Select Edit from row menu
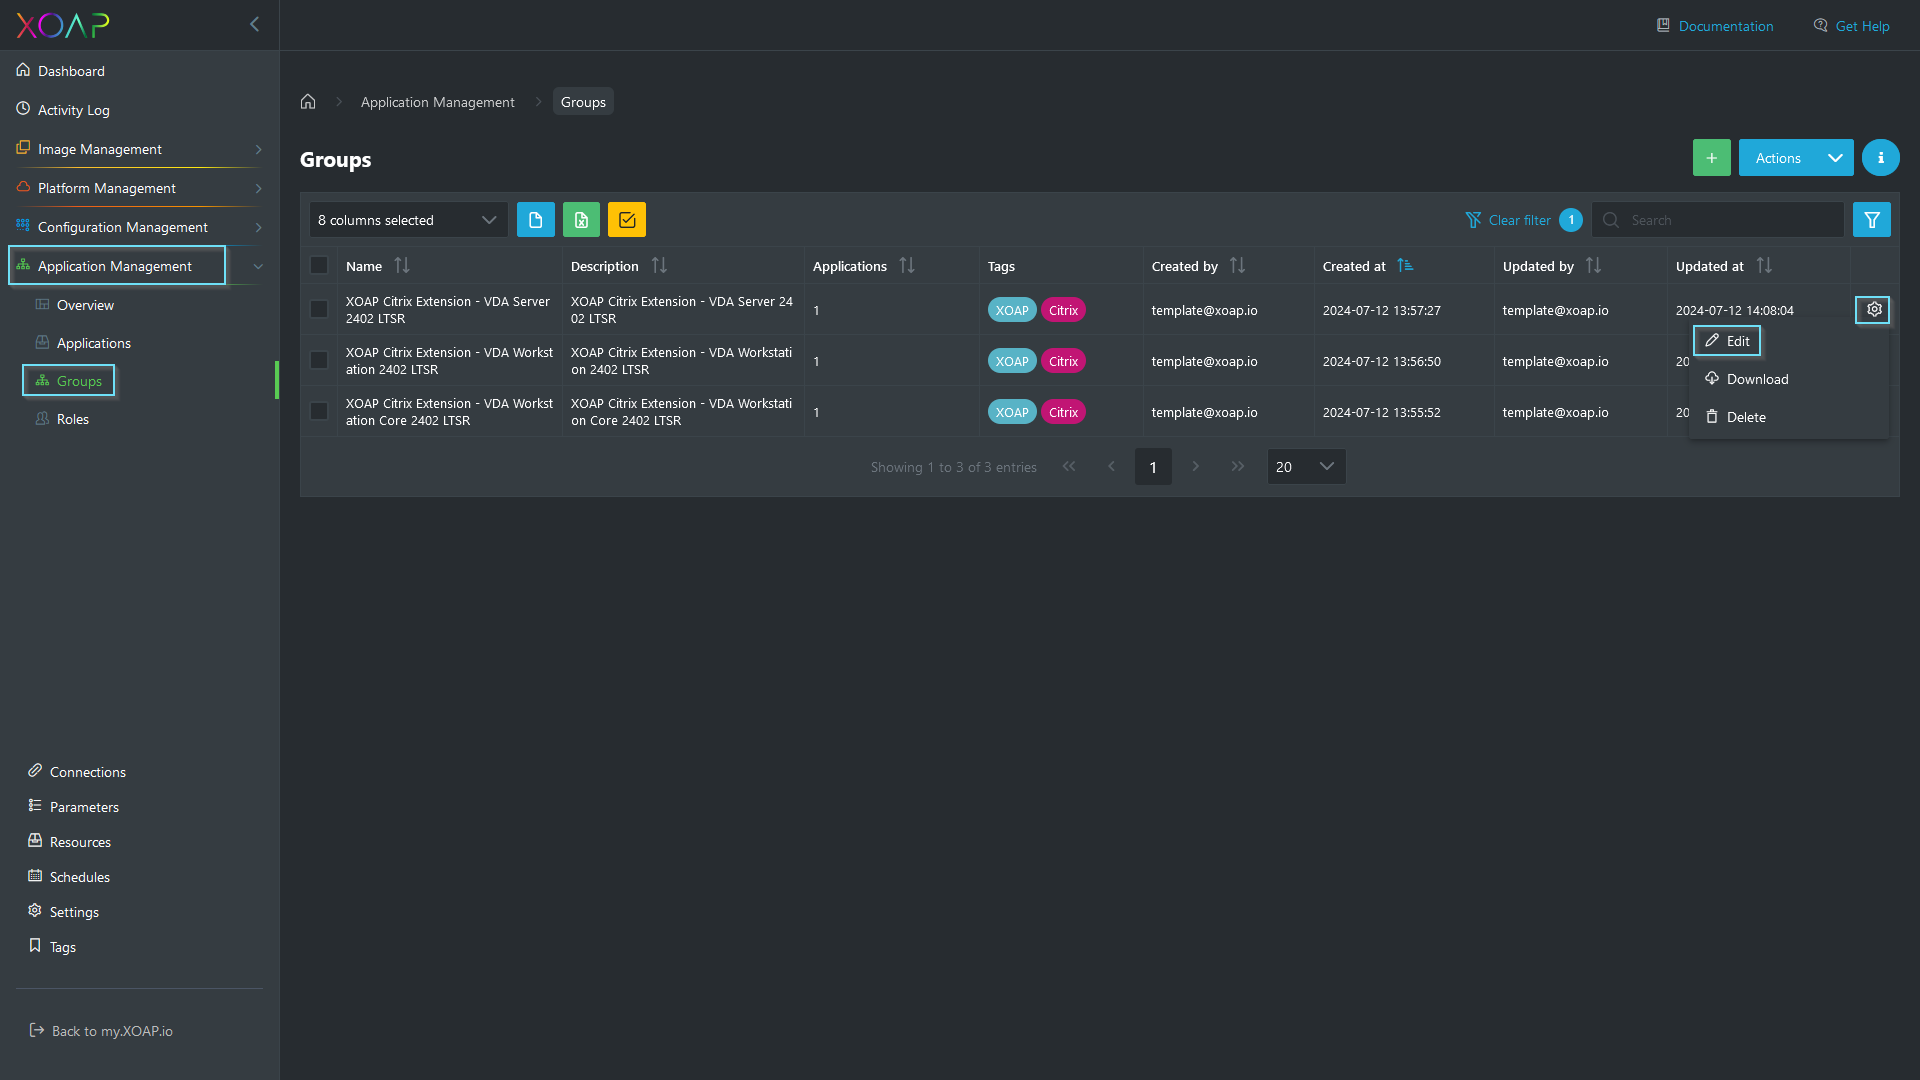This screenshot has height=1080, width=1920. coord(1727,341)
